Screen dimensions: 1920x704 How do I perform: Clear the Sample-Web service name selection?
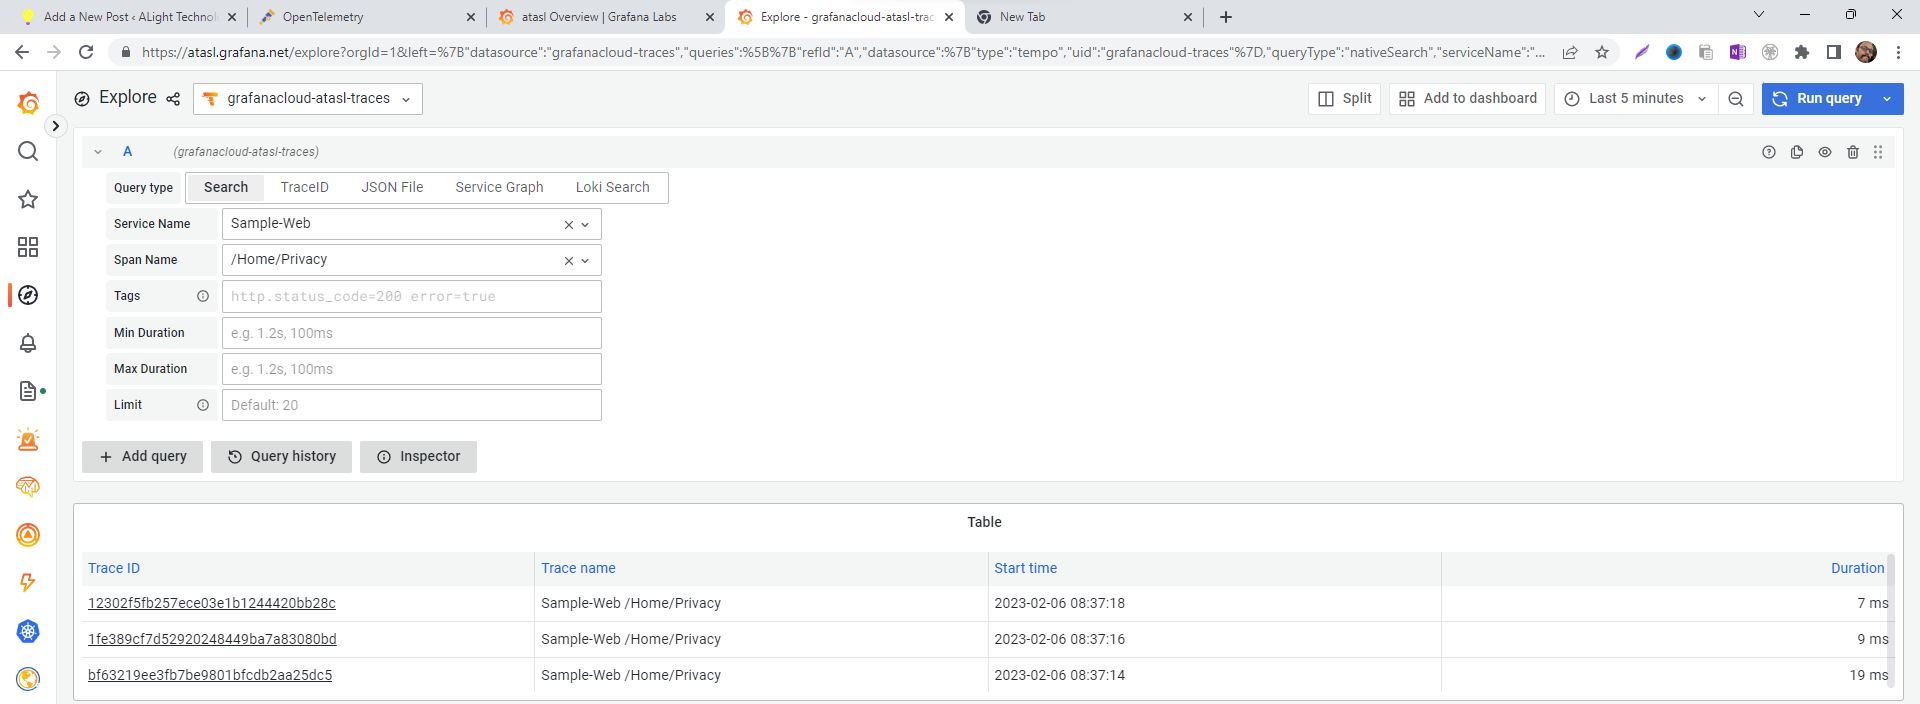pyautogui.click(x=569, y=225)
